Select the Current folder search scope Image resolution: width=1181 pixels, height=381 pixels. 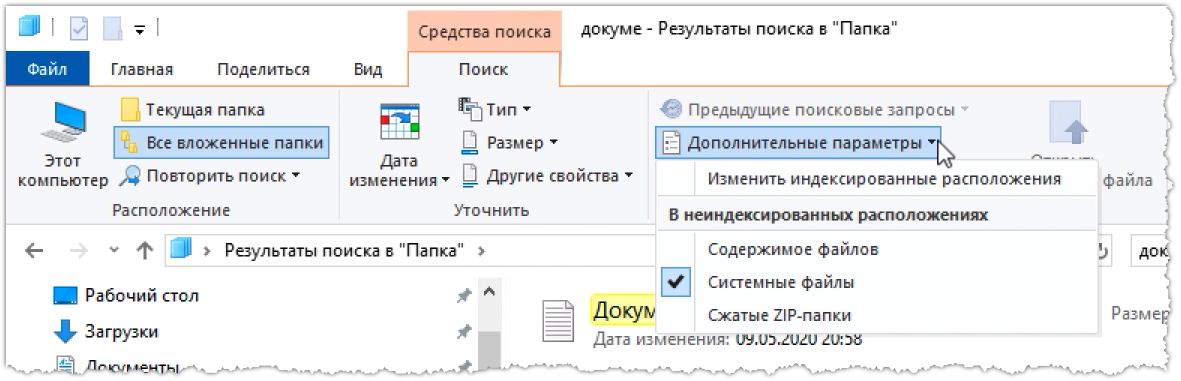click(x=193, y=110)
